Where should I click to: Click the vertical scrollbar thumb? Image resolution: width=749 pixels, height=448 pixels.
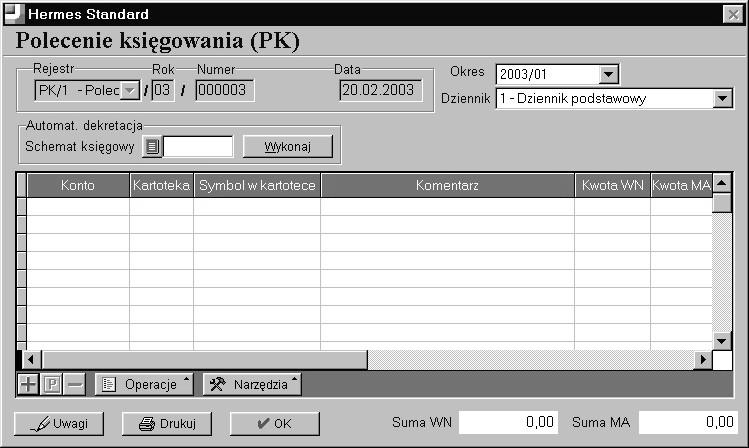click(x=722, y=203)
